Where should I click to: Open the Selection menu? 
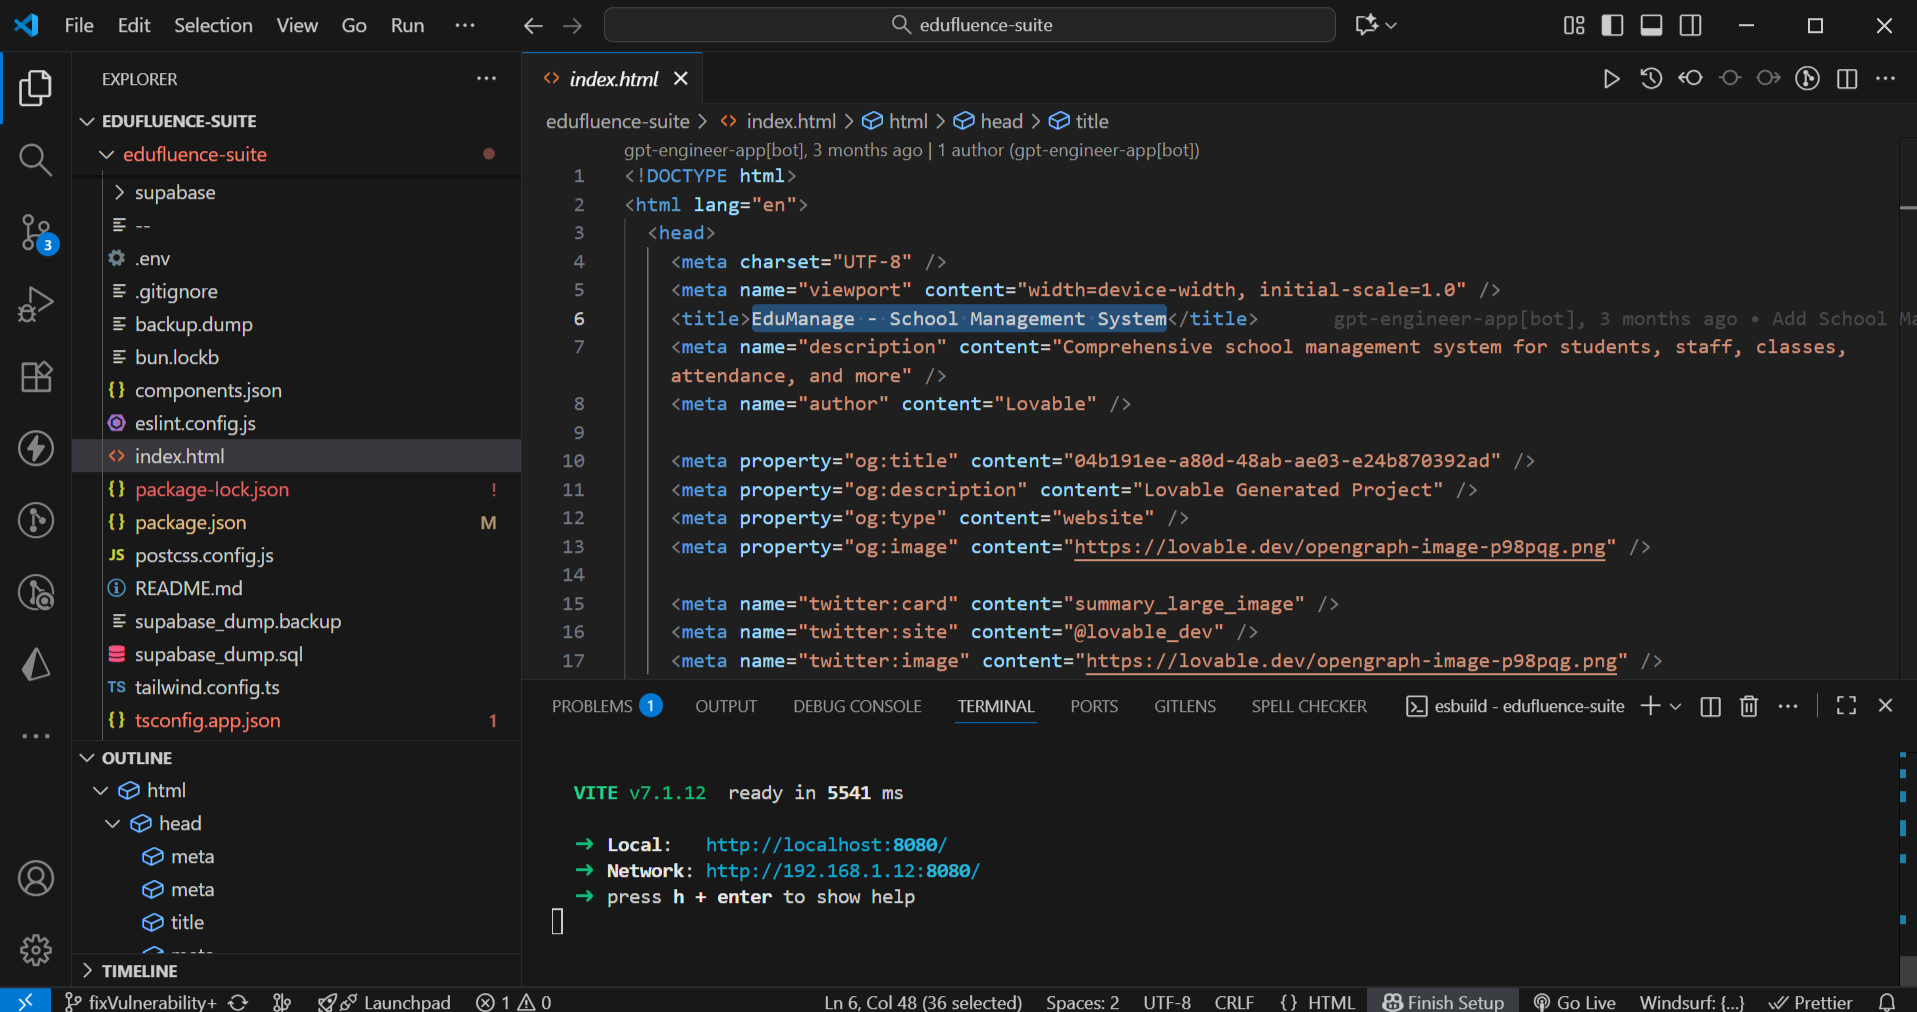pyautogui.click(x=213, y=25)
